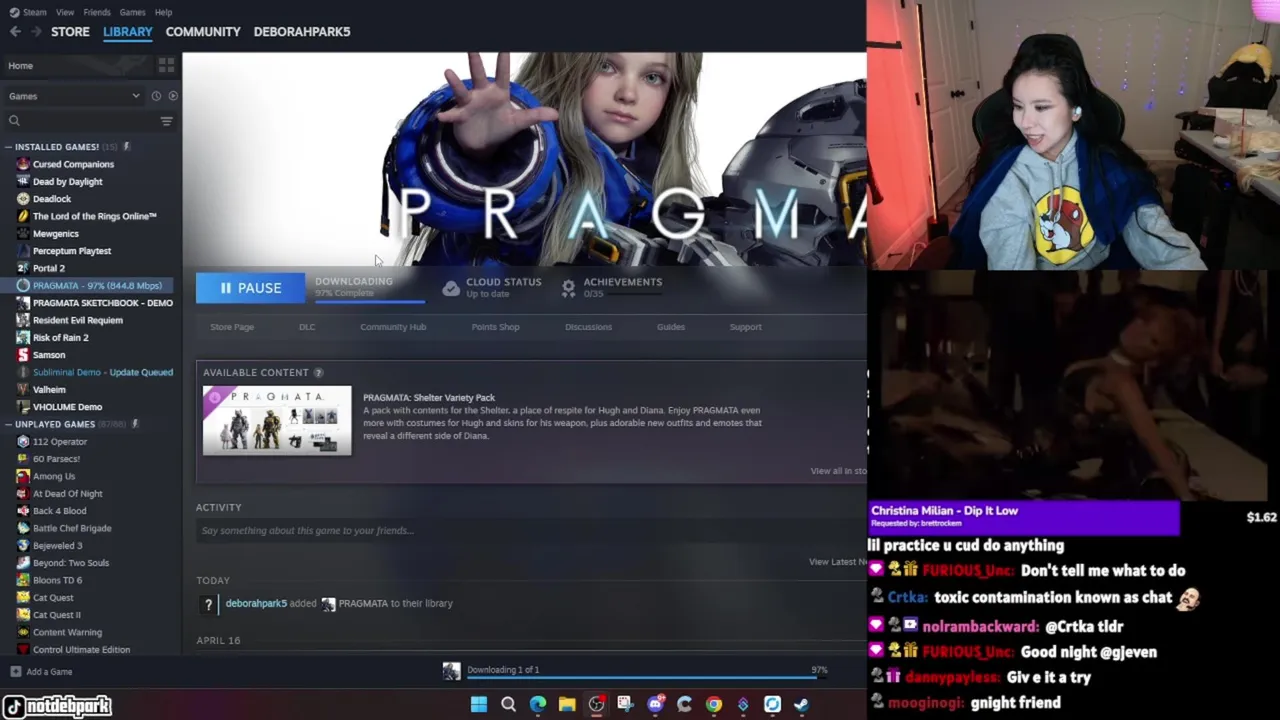
Task: Open the Store Page link
Action: (232, 327)
